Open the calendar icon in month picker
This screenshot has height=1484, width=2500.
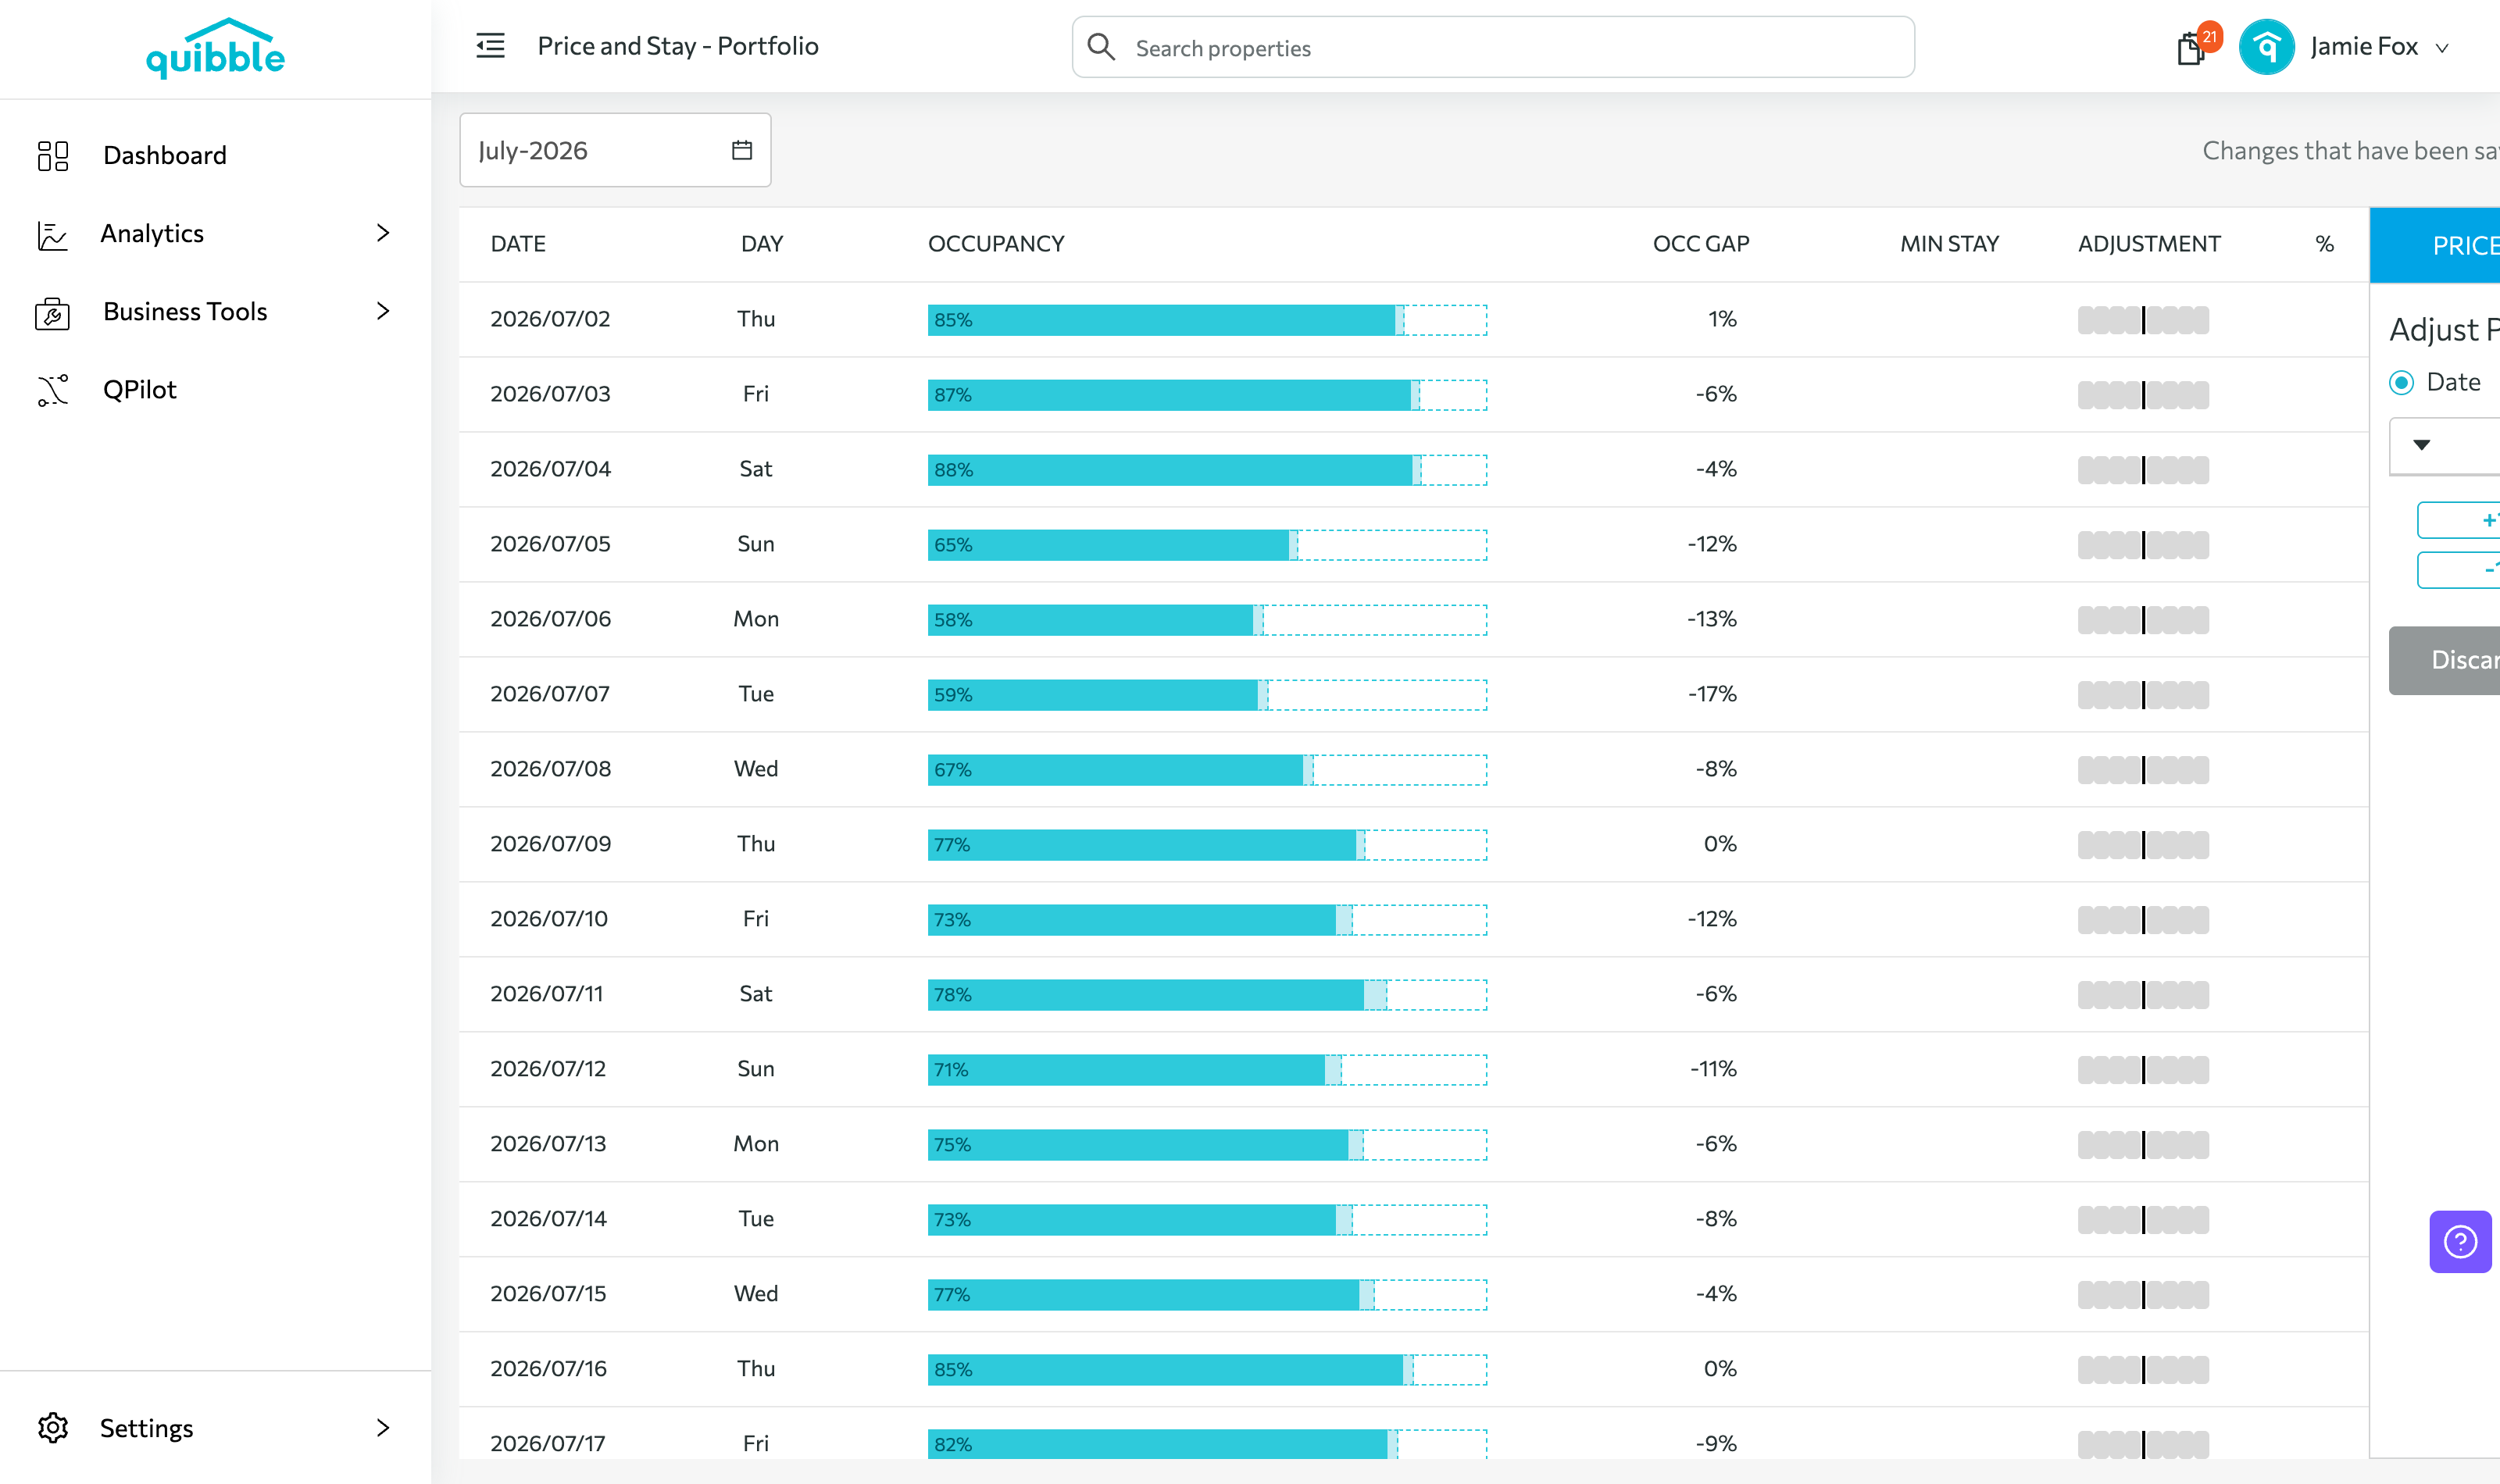click(742, 150)
